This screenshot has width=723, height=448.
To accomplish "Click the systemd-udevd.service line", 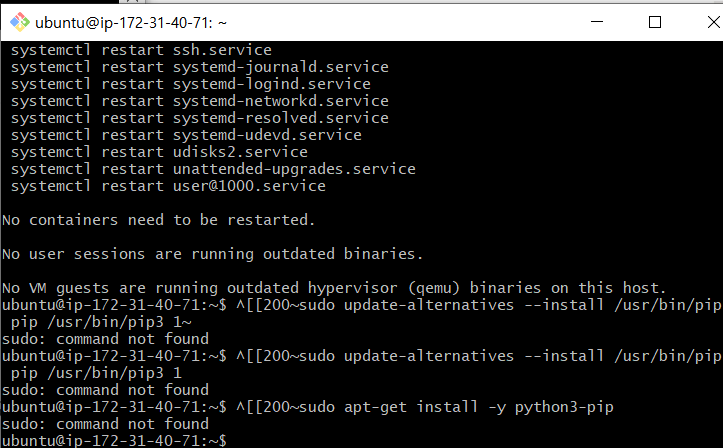I will (x=186, y=135).
